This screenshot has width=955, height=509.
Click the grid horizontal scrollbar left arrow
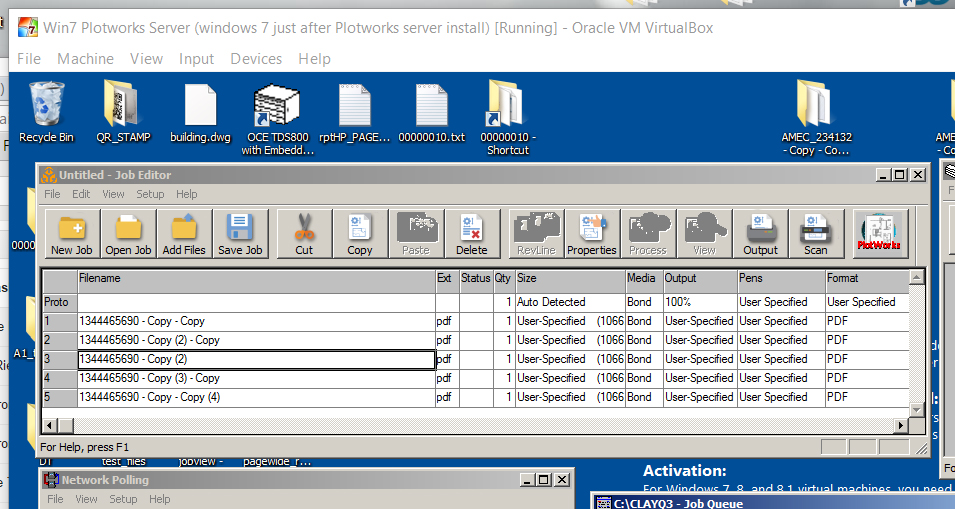[x=51, y=425]
